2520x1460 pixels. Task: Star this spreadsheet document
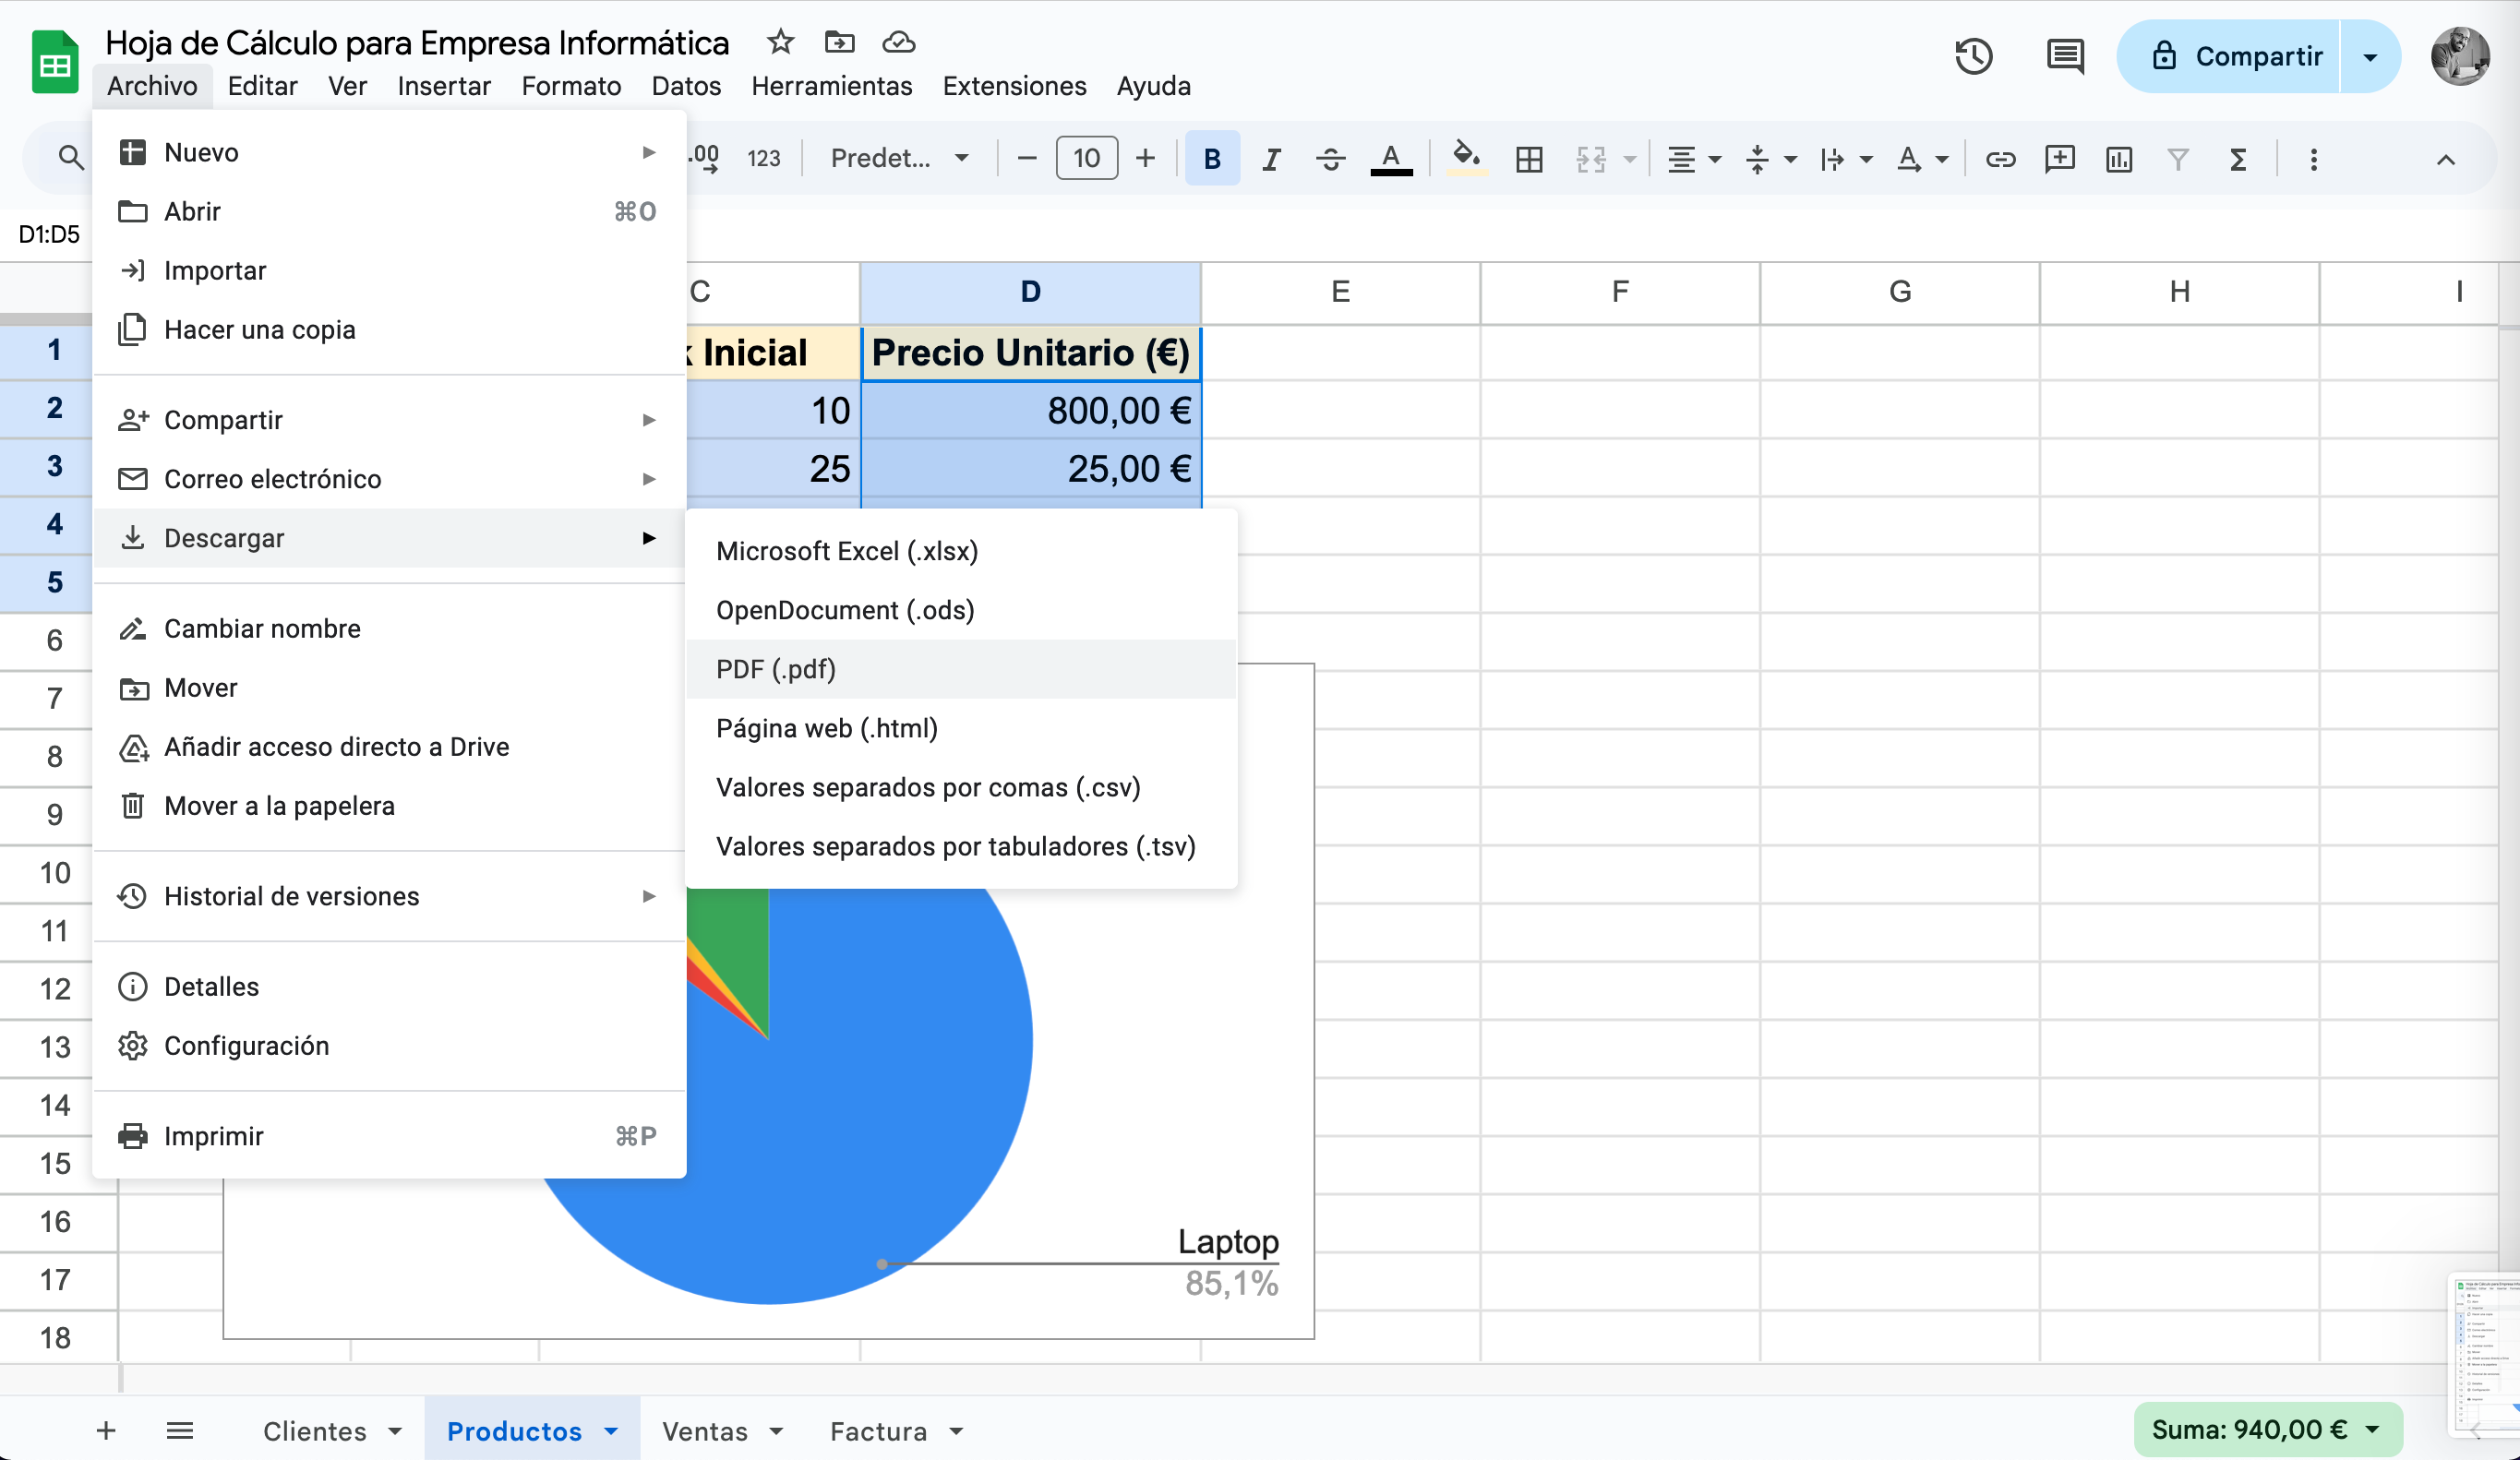point(780,42)
